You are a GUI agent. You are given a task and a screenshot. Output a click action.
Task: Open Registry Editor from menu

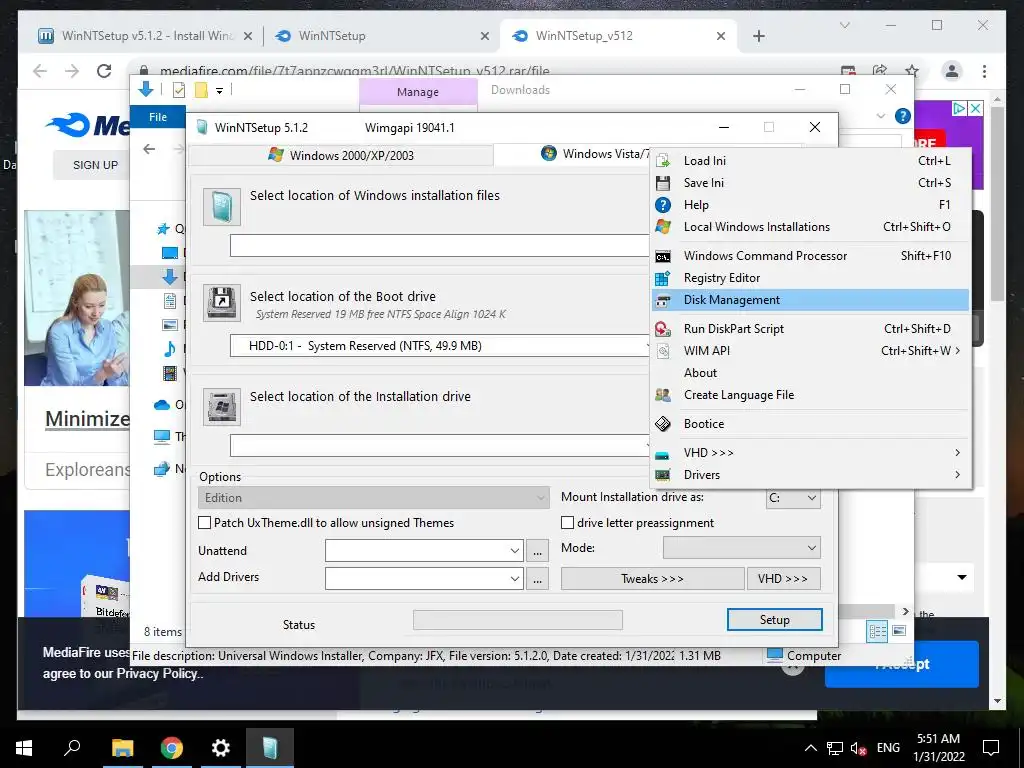click(x=810, y=278)
